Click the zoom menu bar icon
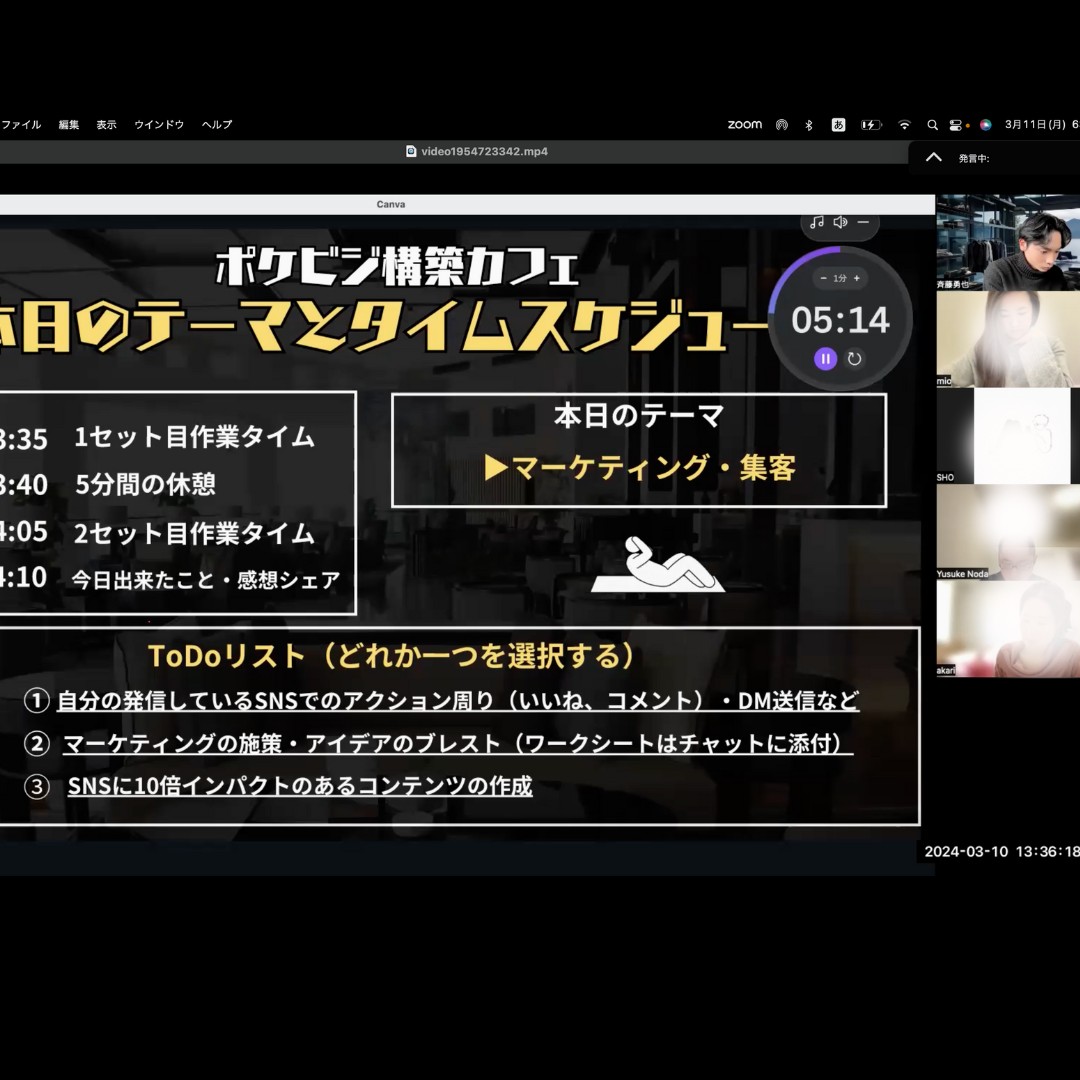Viewport: 1080px width, 1080px height. pos(744,125)
